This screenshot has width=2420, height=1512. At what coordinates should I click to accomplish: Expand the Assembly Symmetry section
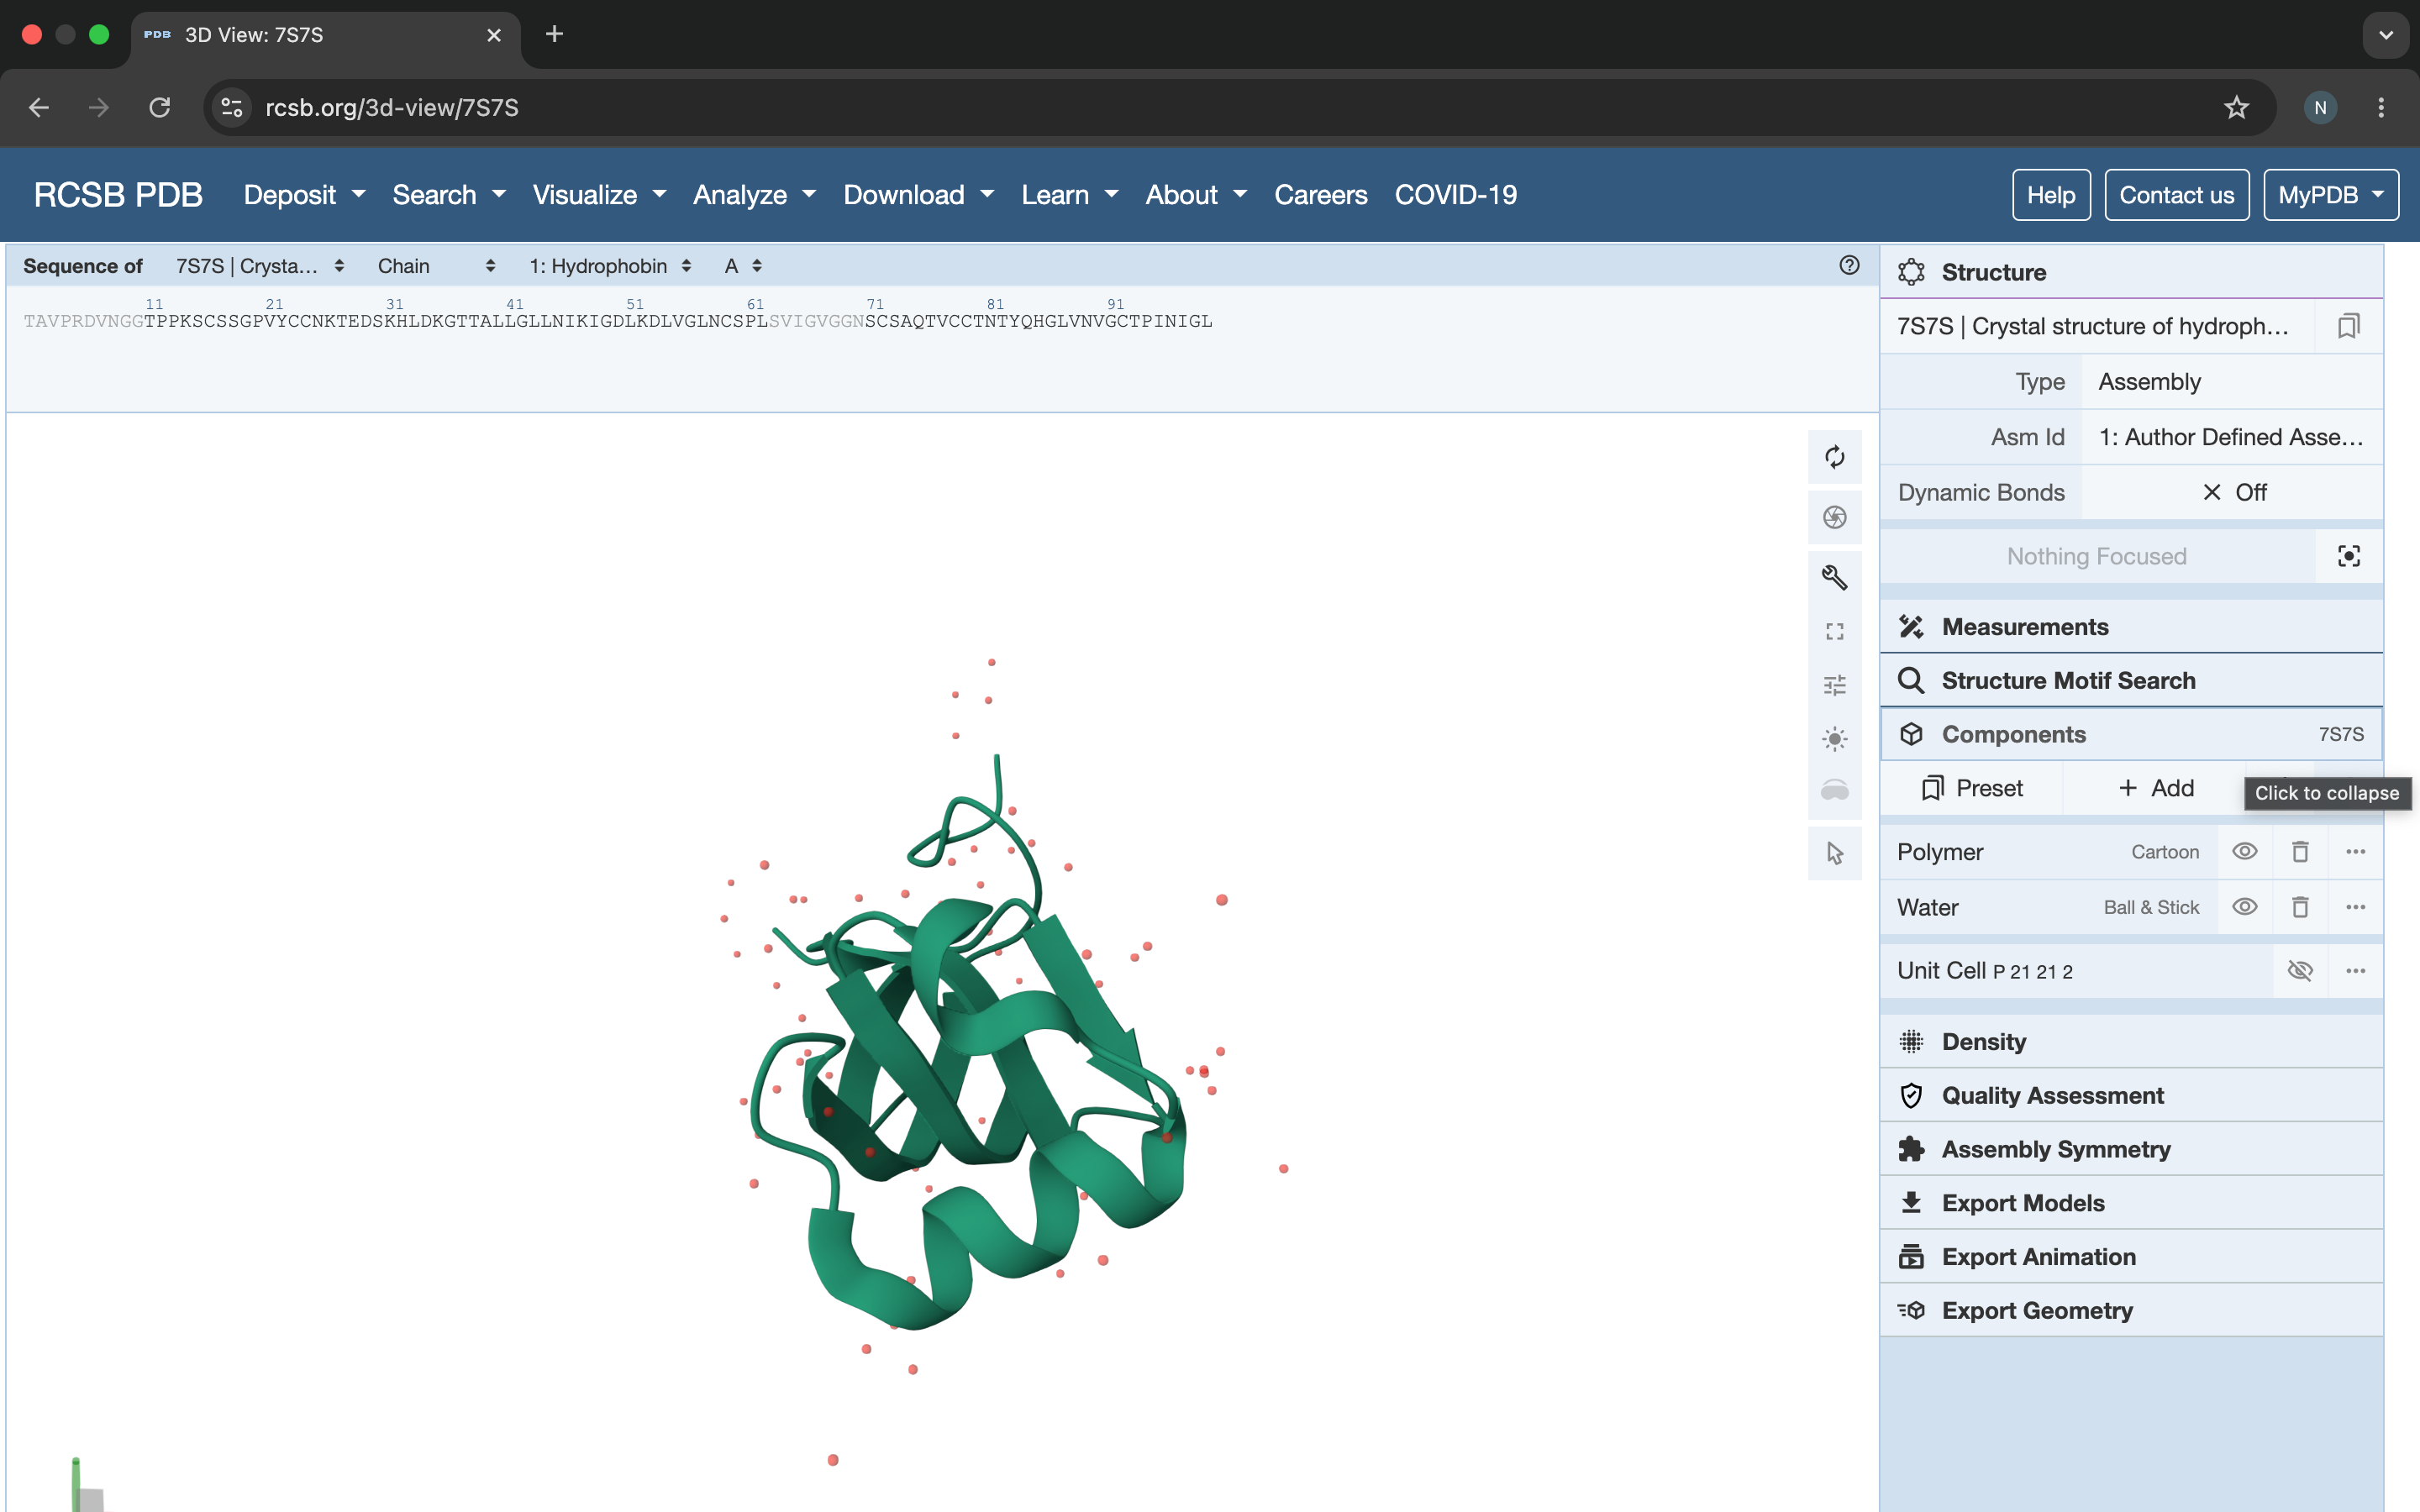[x=2131, y=1150]
